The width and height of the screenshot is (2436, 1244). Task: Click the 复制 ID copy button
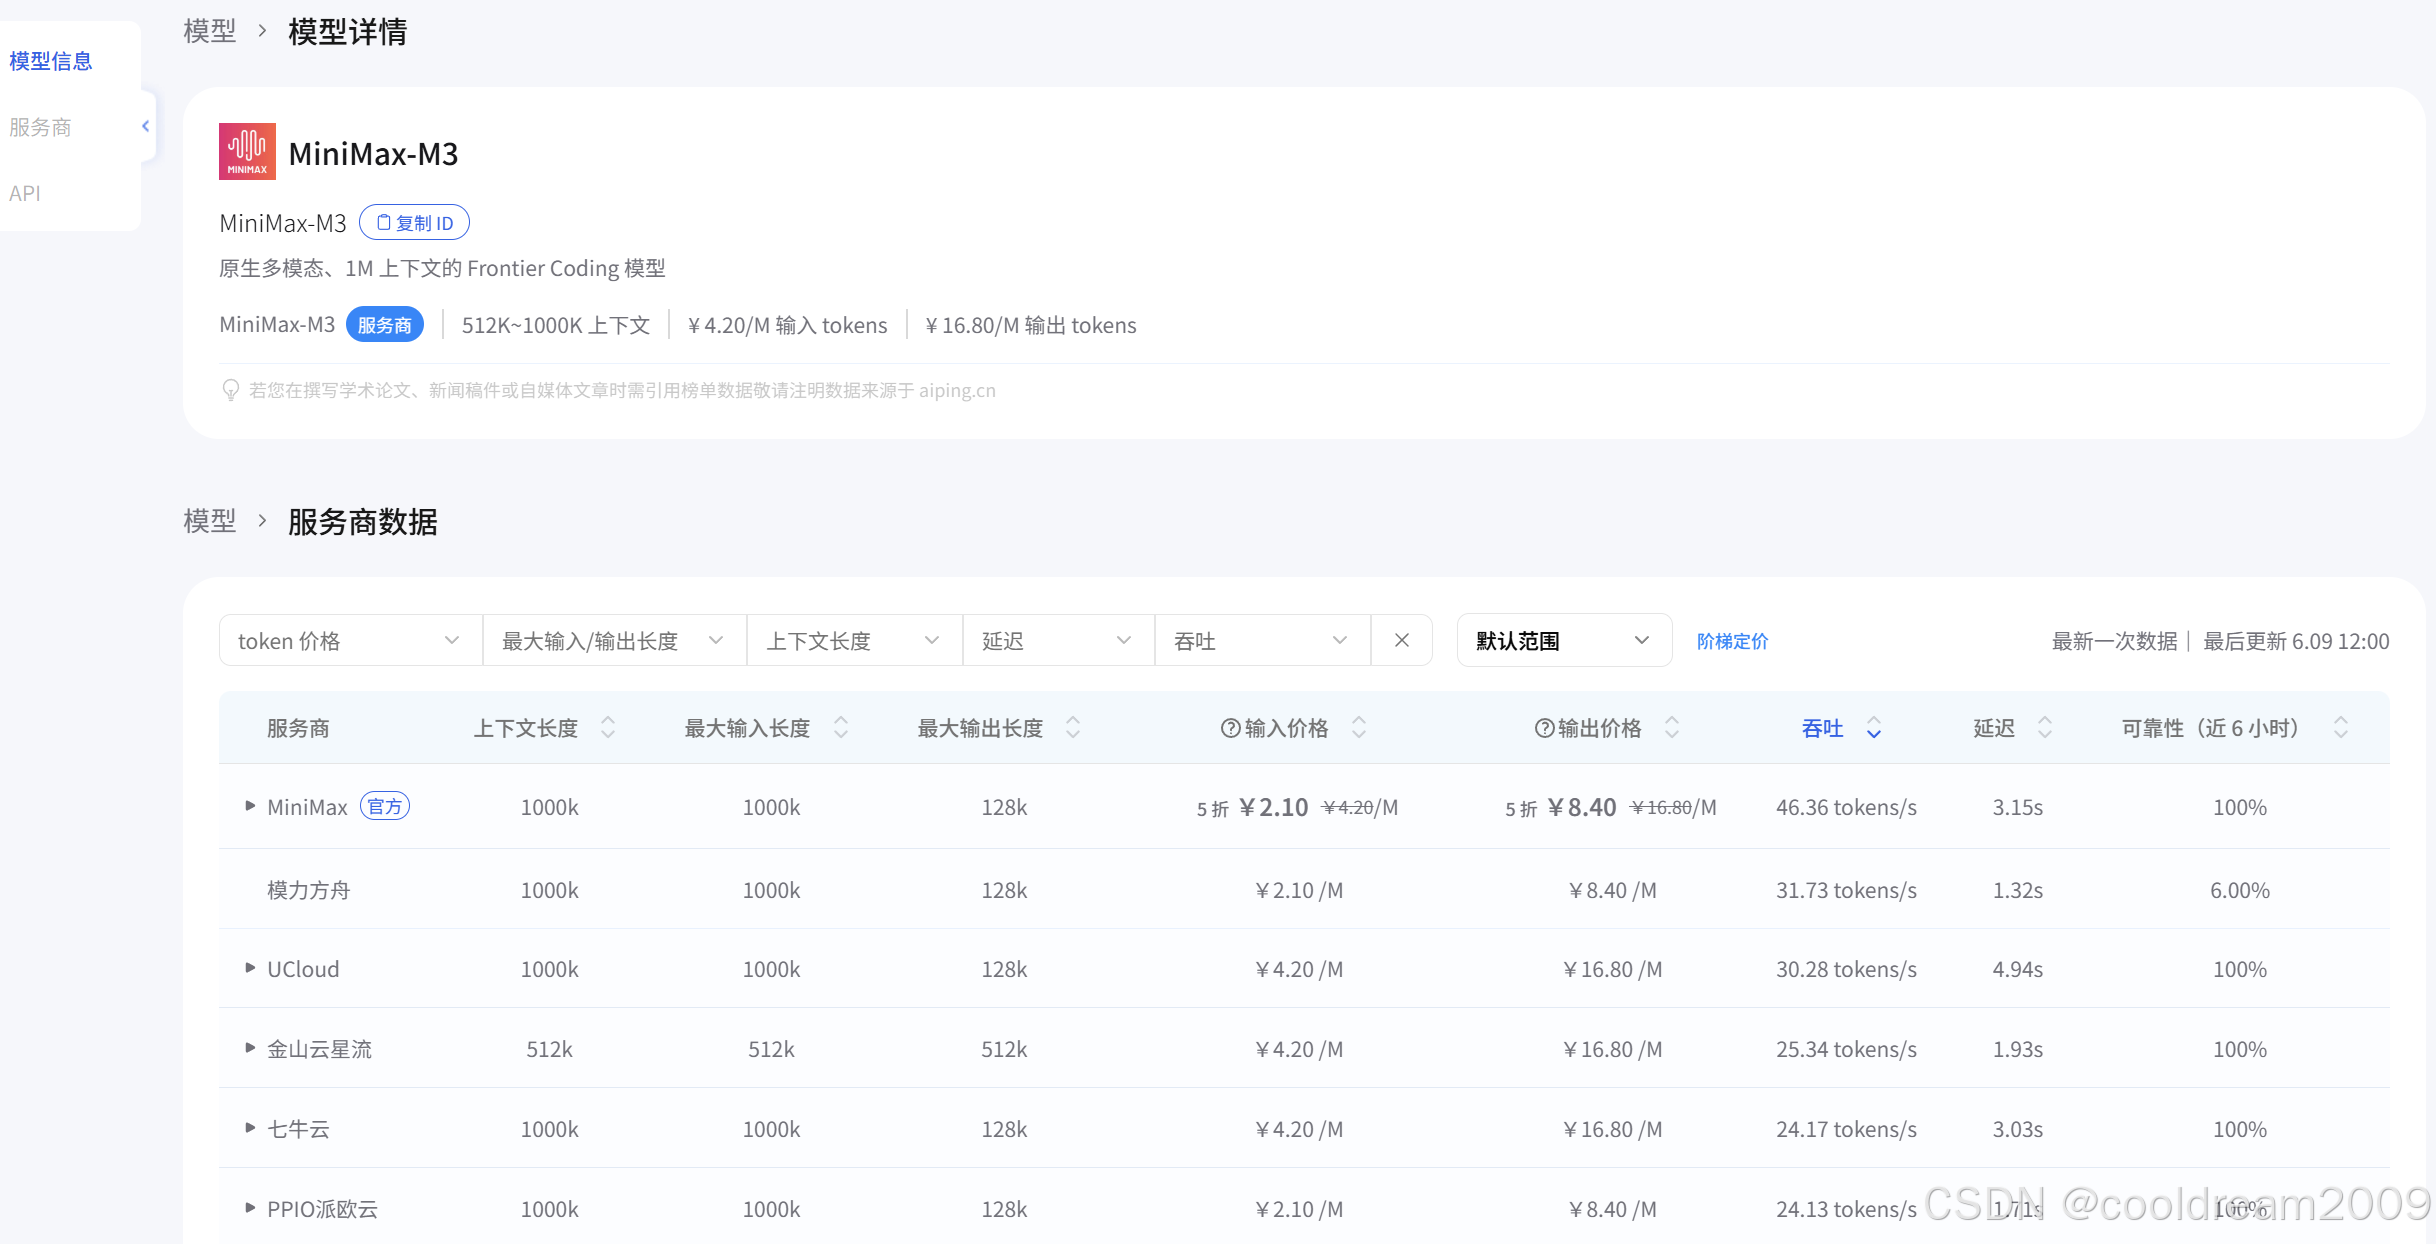pos(414,222)
